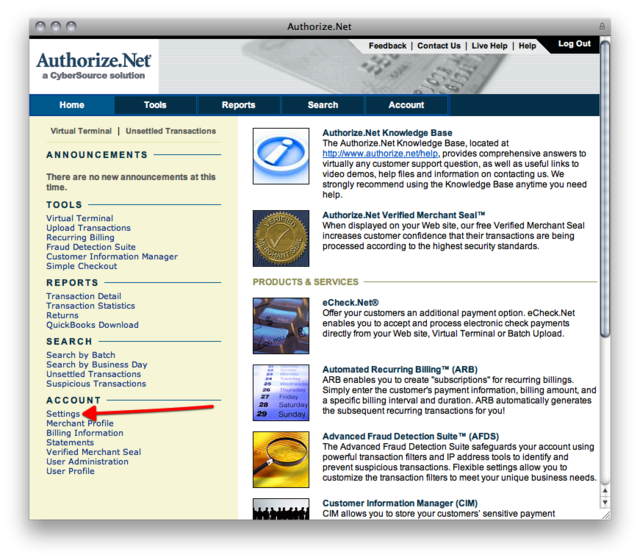This screenshot has width=640, height=560.
Task: Open Customer Information Manager (CIM) heading
Action: [x=400, y=503]
